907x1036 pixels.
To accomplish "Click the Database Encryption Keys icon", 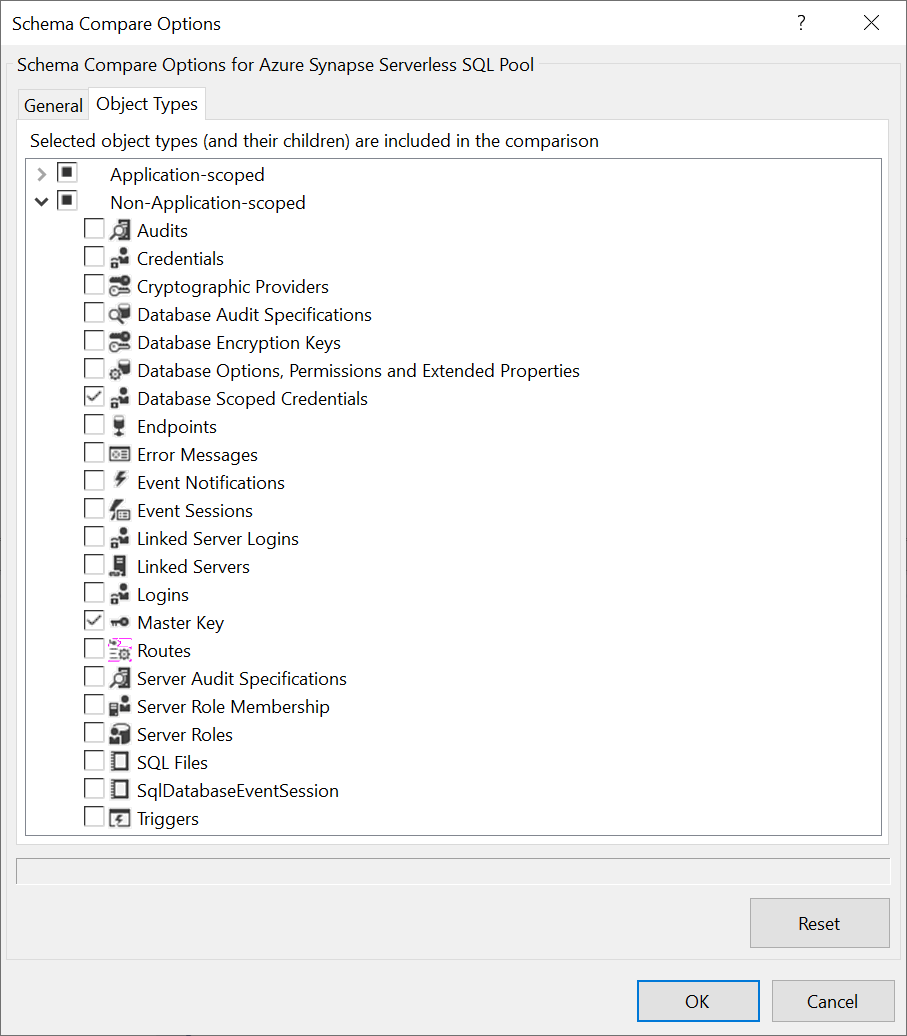I will point(120,342).
